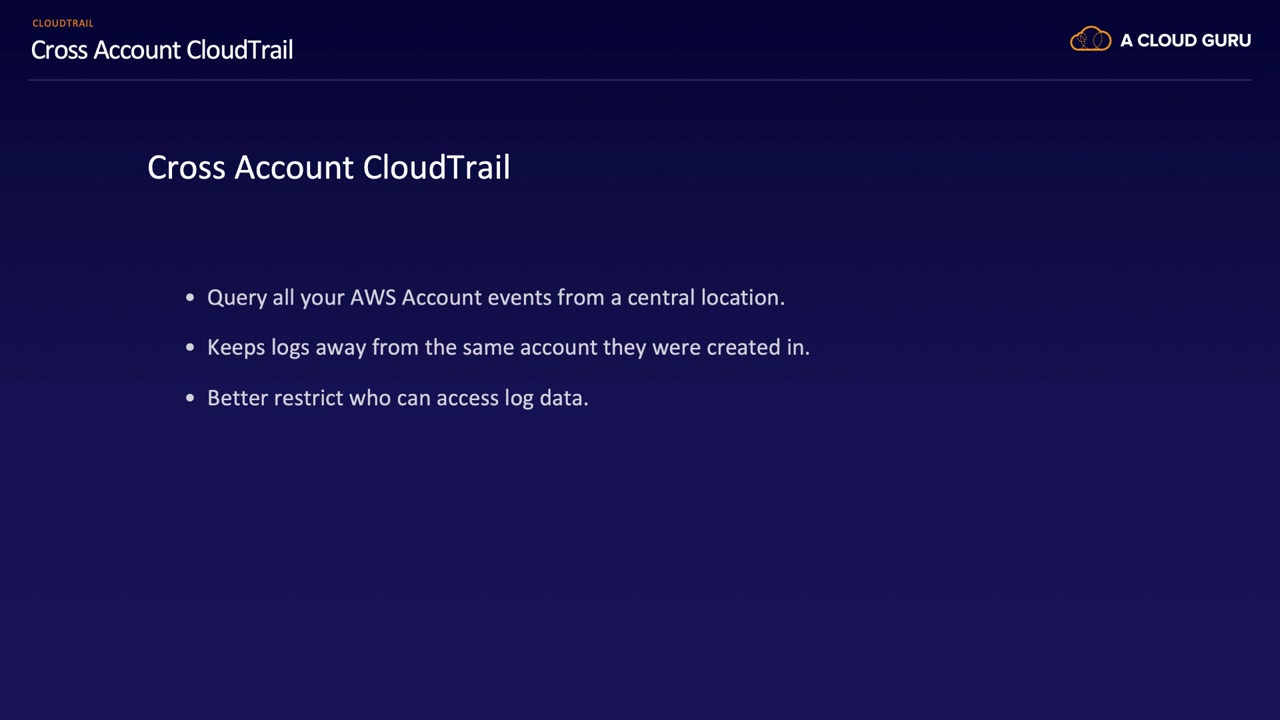This screenshot has height=720, width=1280.
Task: Click the bullet dot before "Better restrict"
Action: click(190, 398)
